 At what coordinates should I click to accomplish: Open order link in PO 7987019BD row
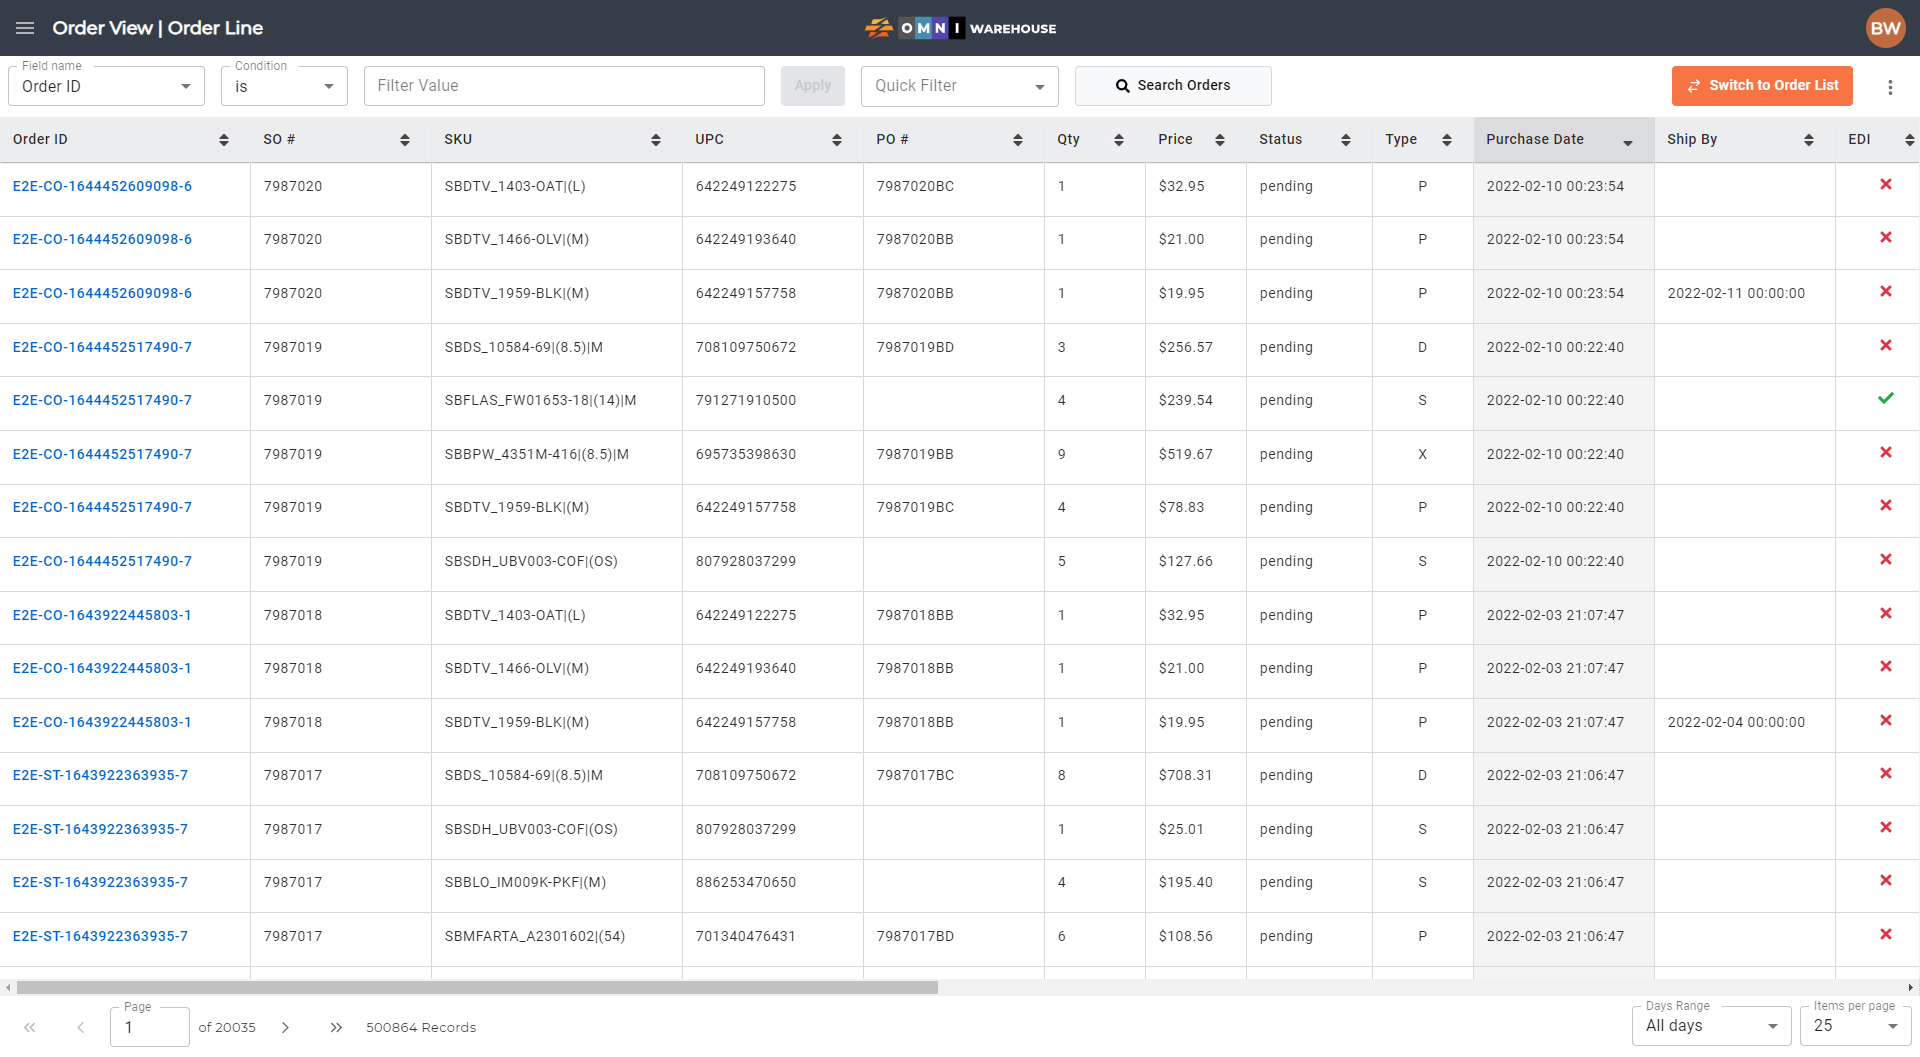click(x=102, y=347)
